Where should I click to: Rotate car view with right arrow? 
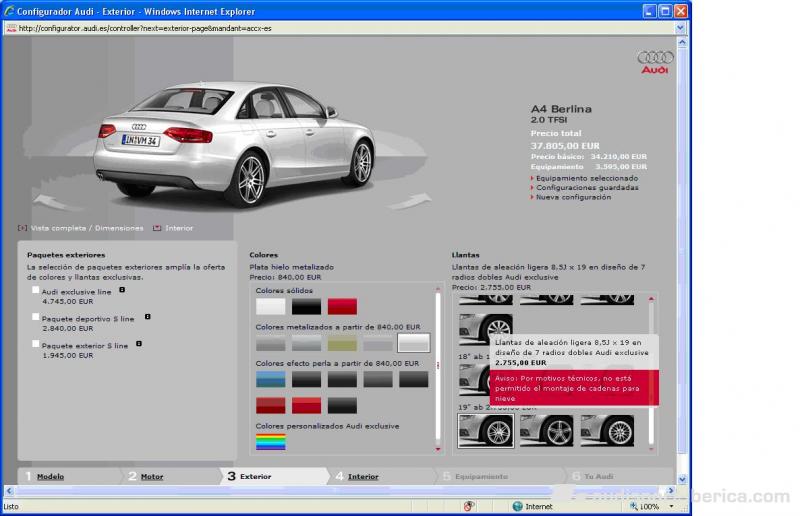coord(409,201)
